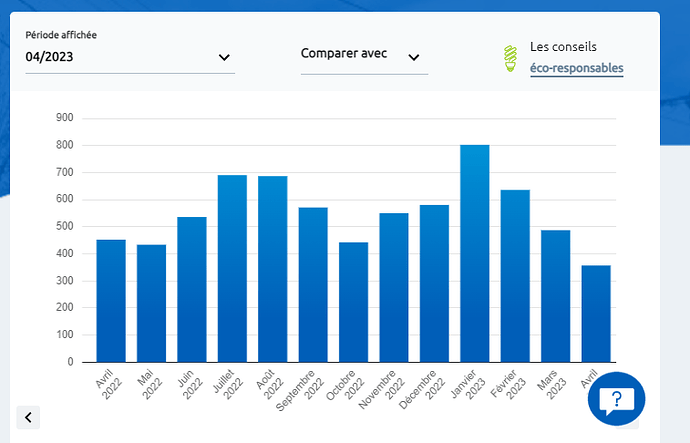This screenshot has height=443, width=690.
Task: Pick the Septembre 2022 bar
Action: pos(313,285)
